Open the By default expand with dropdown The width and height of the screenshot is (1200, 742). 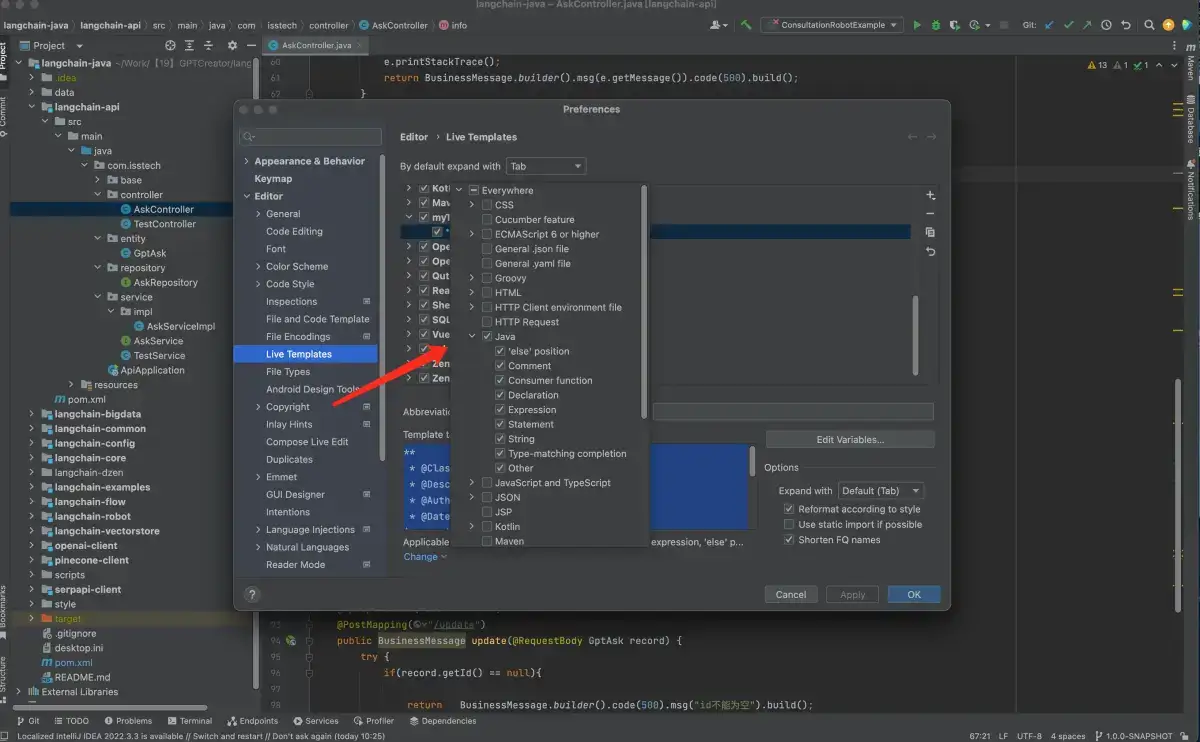click(546, 167)
